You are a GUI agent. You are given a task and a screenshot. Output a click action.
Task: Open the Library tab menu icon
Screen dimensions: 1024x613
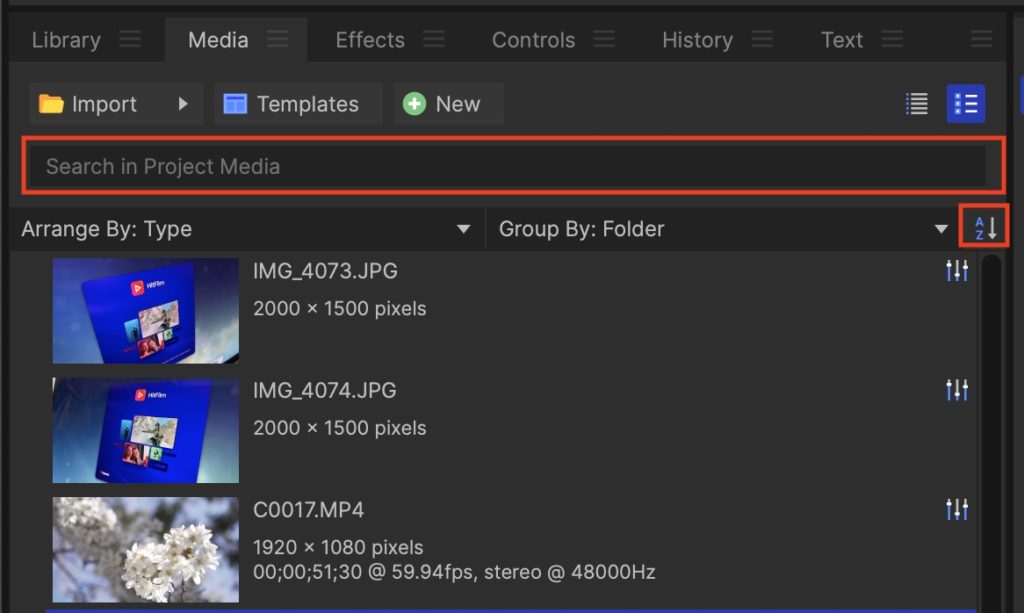coord(130,40)
